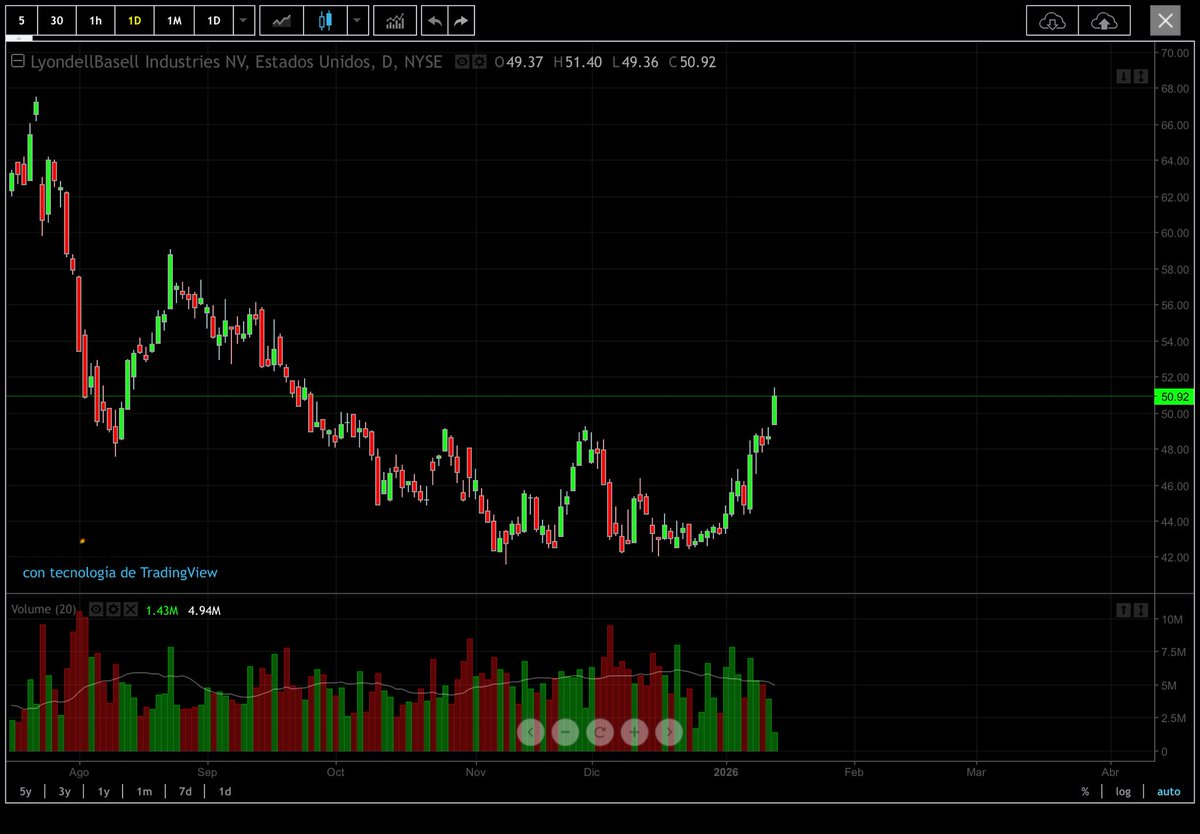This screenshot has height=834, width=1200.
Task: Toggle visibility of LyondellBasell main series
Action: pos(462,62)
